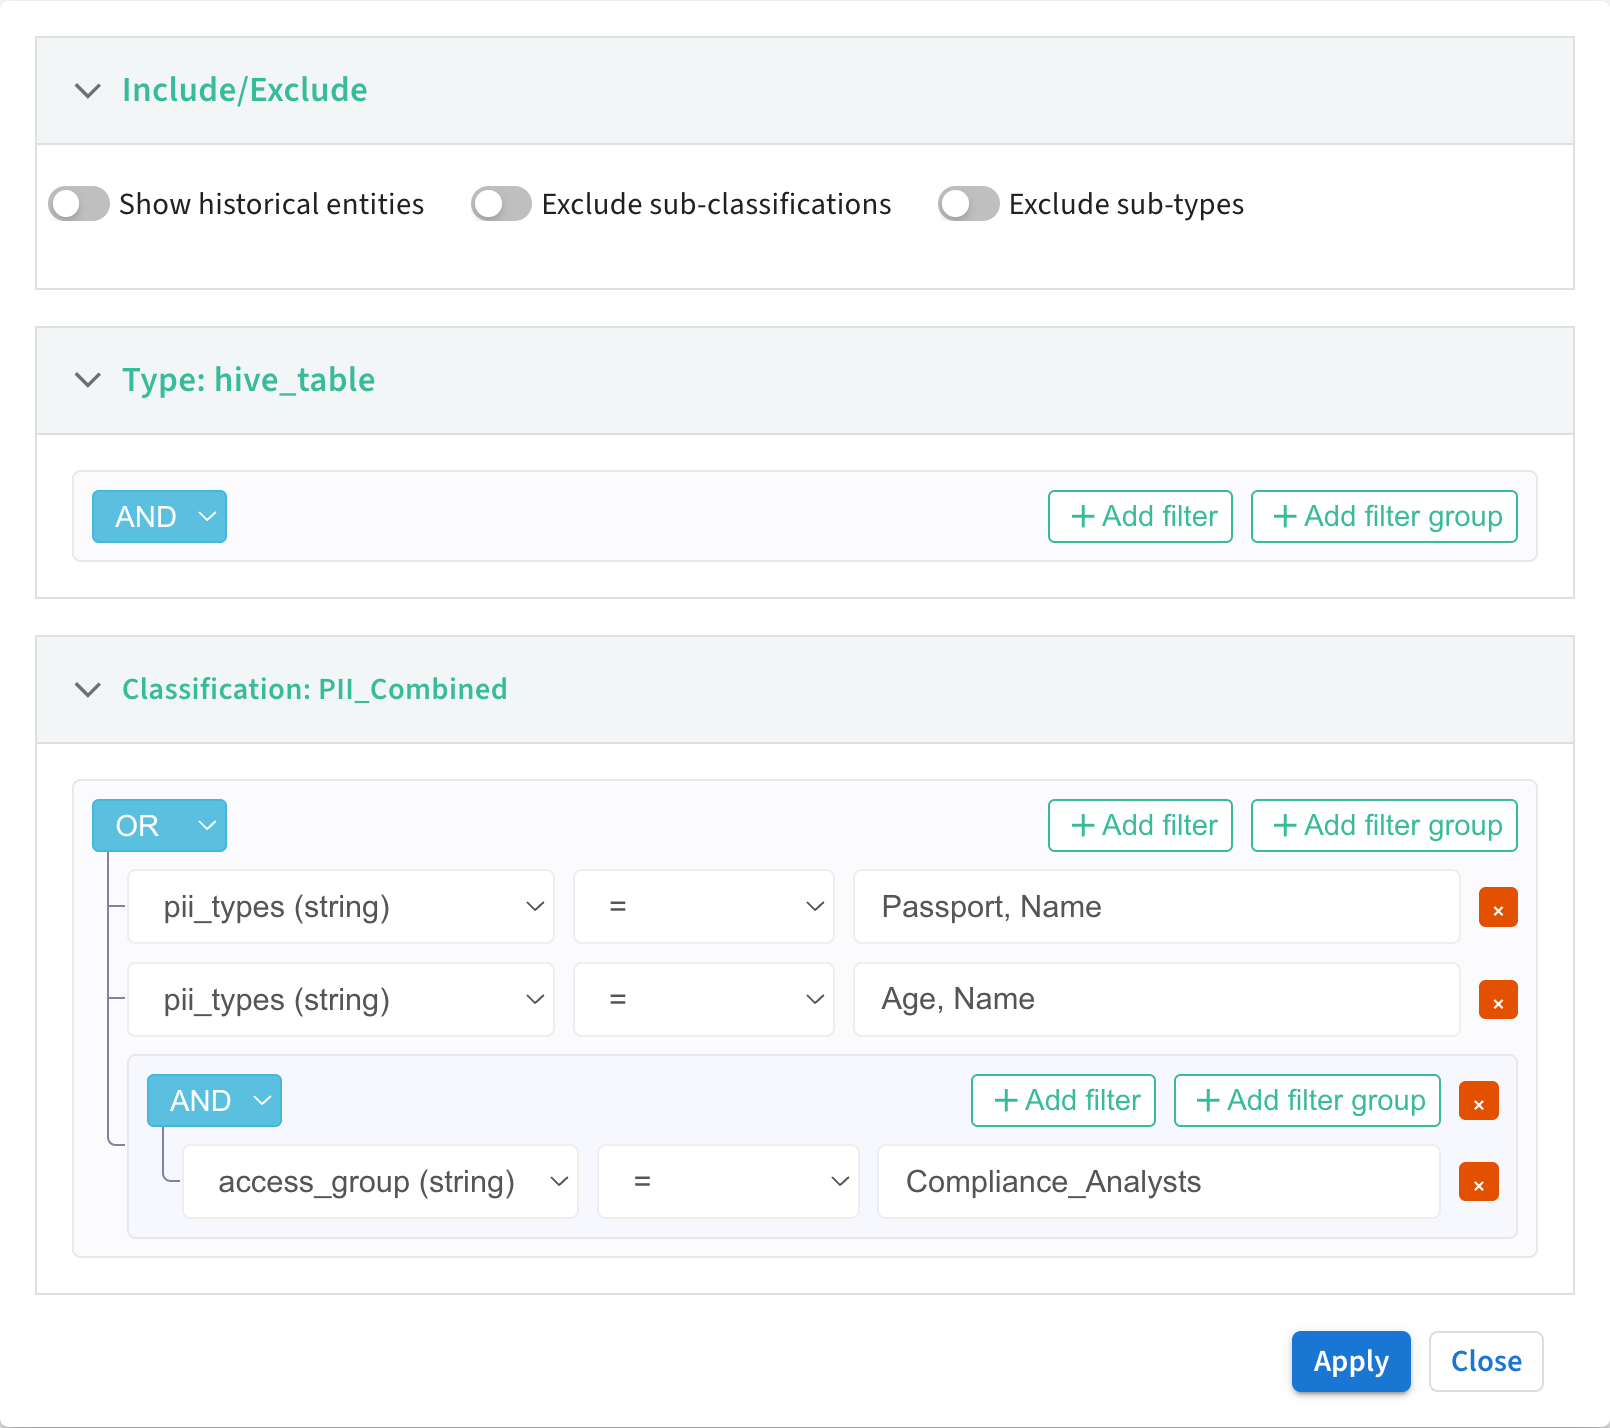1610x1428 pixels.
Task: Open the AND condition dropdown for hive_table
Action: pyautogui.click(x=159, y=517)
